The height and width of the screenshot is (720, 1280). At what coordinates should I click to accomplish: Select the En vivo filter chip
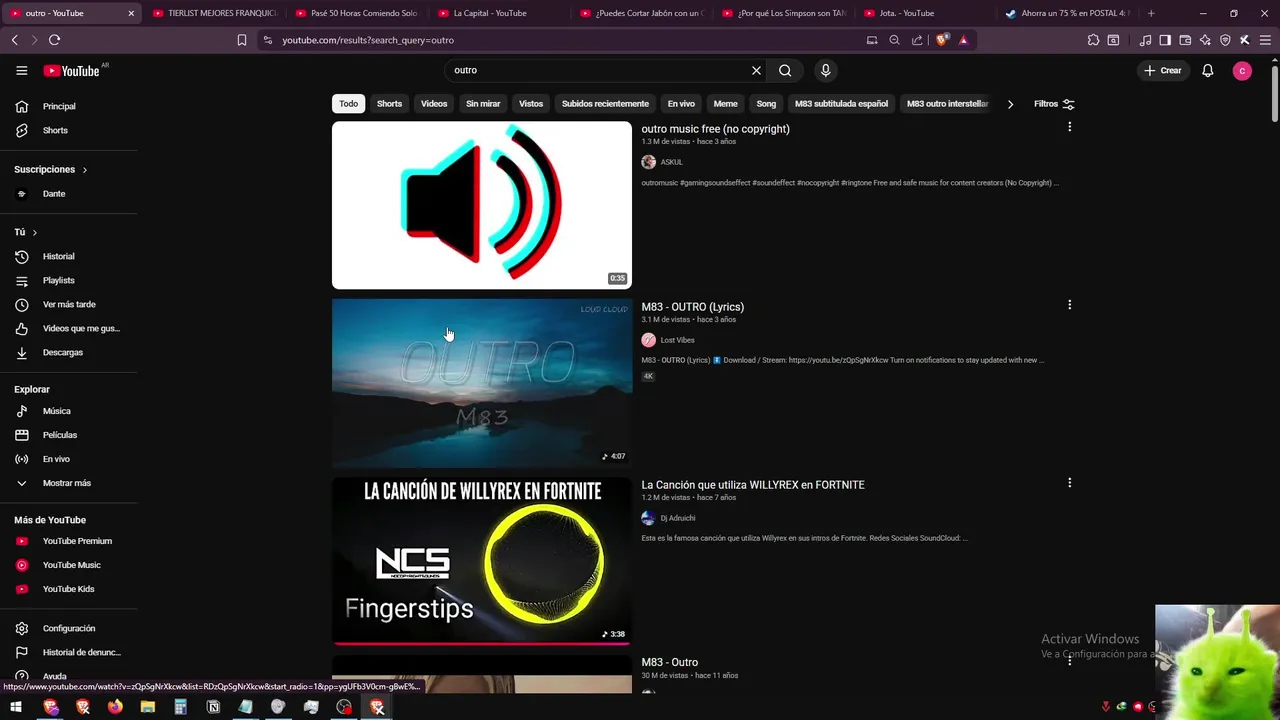[681, 104]
